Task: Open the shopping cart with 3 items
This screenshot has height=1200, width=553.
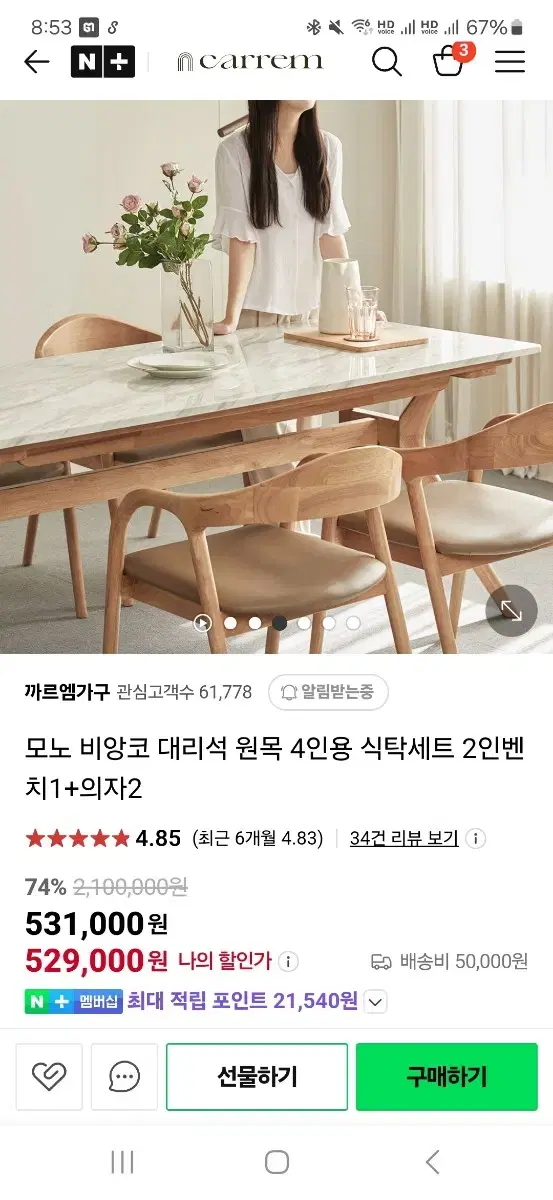Action: tap(449, 60)
